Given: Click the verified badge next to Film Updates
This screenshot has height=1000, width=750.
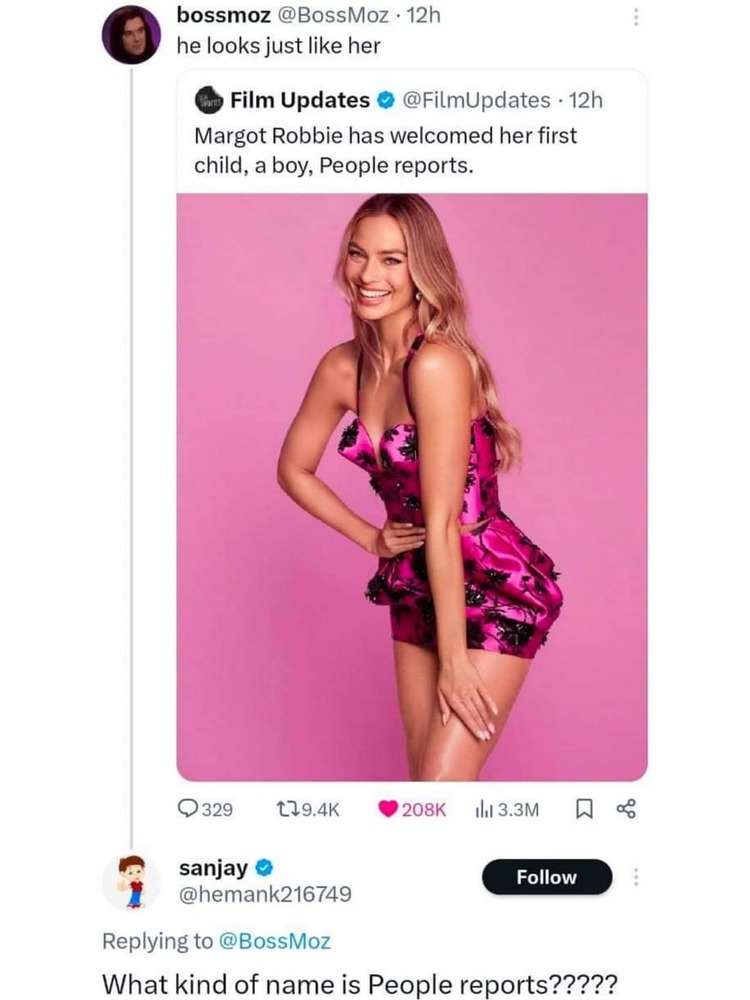Looking at the screenshot, I should click(385, 100).
